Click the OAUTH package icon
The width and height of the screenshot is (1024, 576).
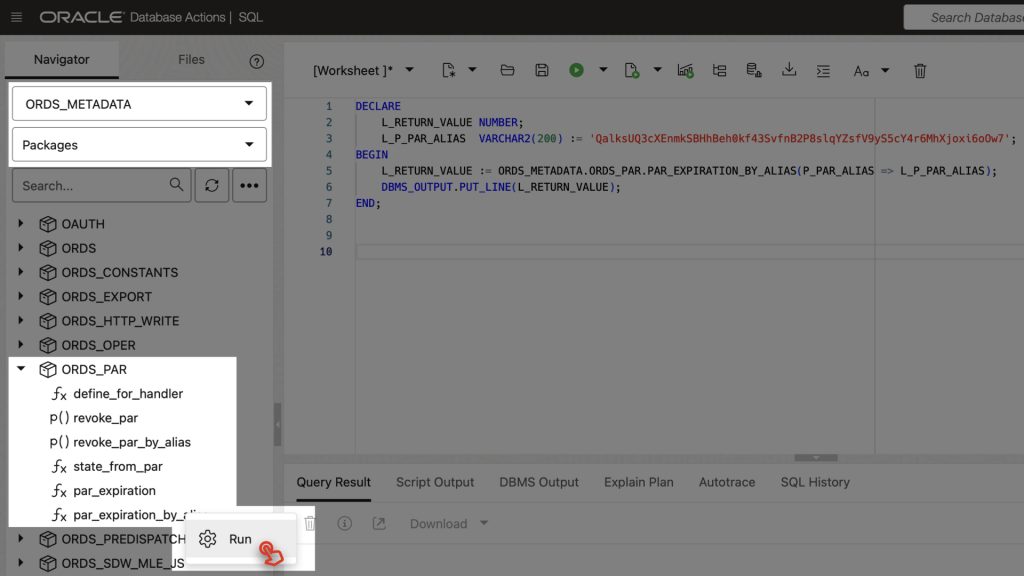click(48, 224)
